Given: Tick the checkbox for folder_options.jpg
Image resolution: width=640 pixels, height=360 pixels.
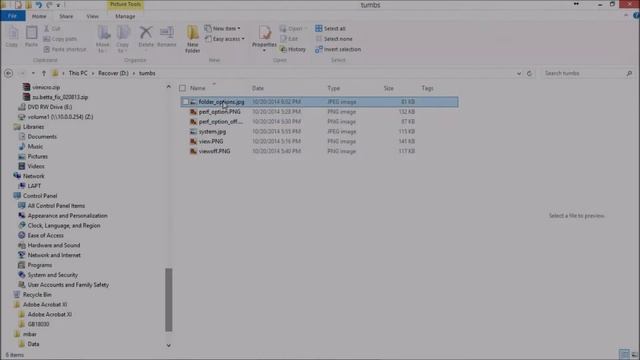Looking at the screenshot, I should [x=185, y=102].
